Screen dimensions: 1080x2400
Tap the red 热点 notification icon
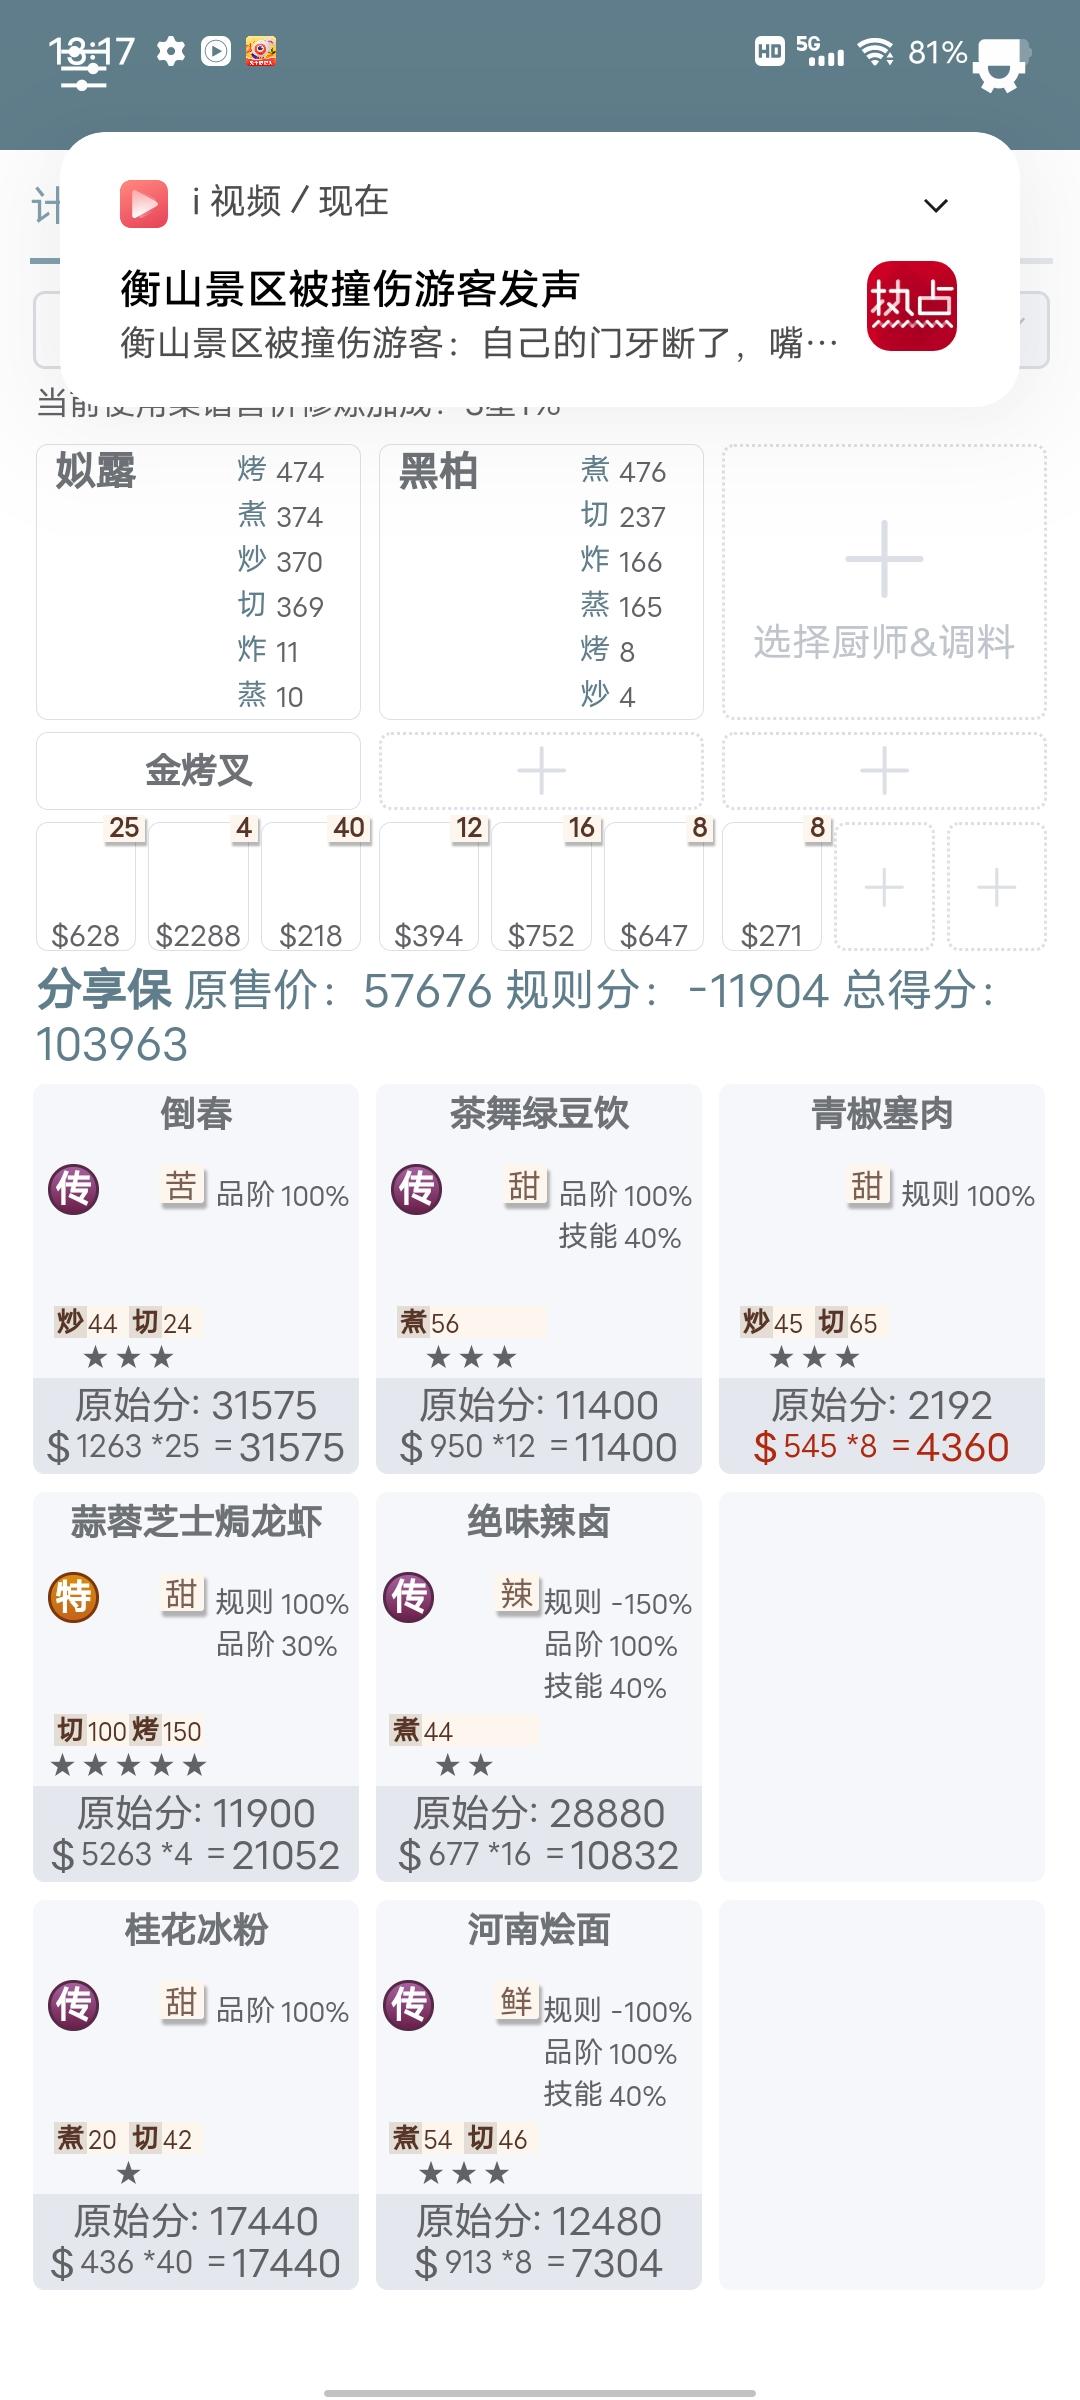point(911,306)
